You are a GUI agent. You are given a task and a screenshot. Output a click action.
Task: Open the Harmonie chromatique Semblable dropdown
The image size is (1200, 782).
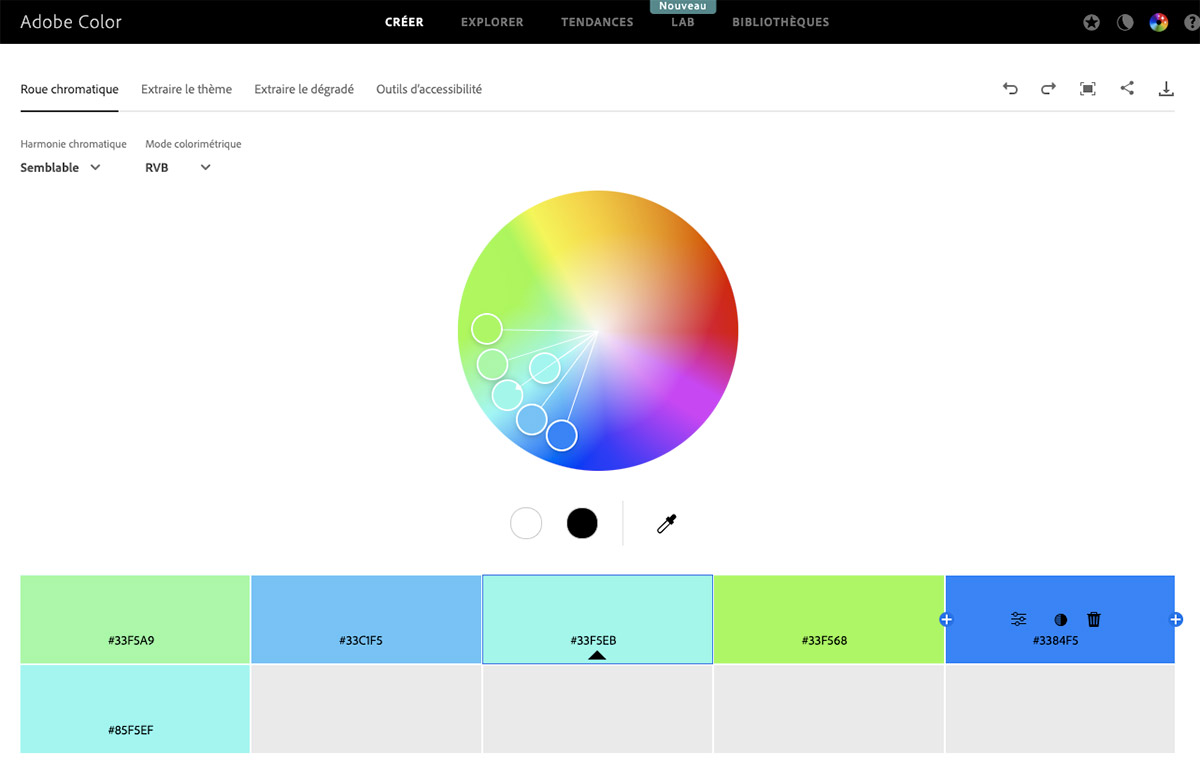[61, 168]
